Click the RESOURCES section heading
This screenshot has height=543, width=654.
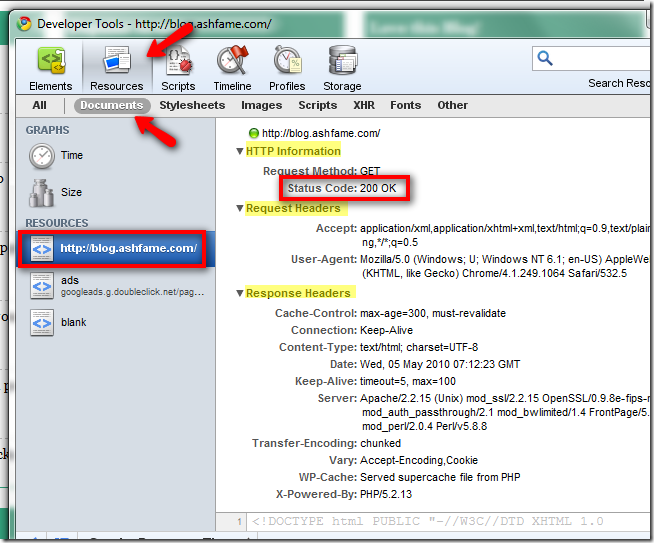tap(57, 224)
